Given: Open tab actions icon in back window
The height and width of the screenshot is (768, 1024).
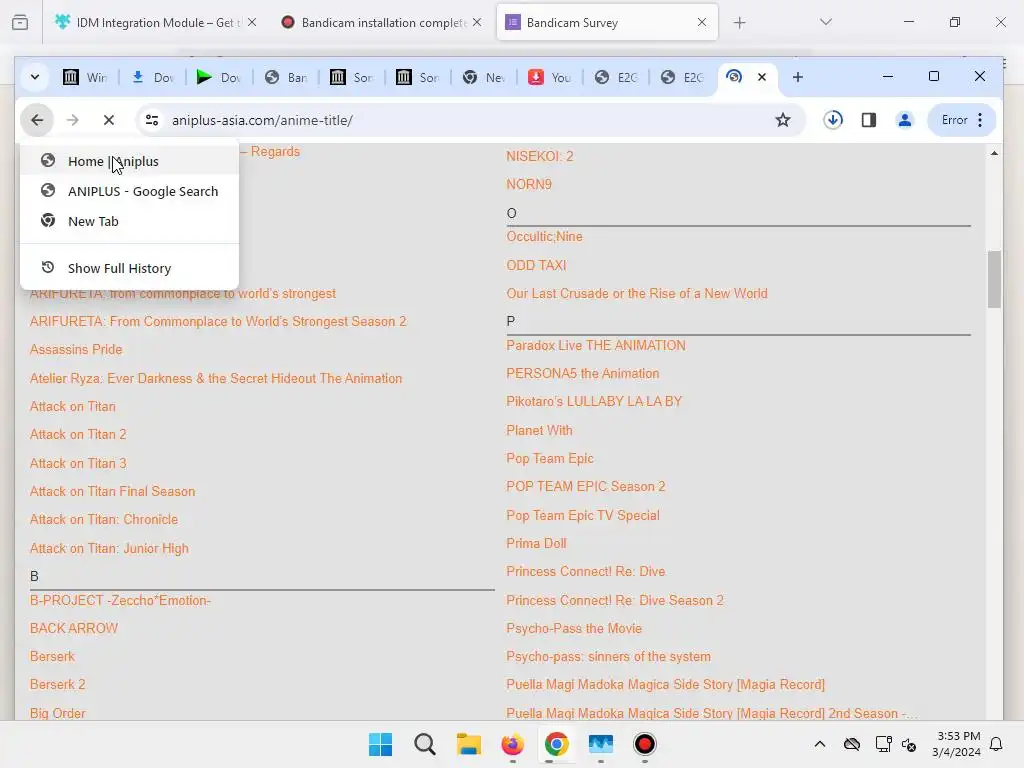Looking at the screenshot, I should pyautogui.click(x=20, y=23).
